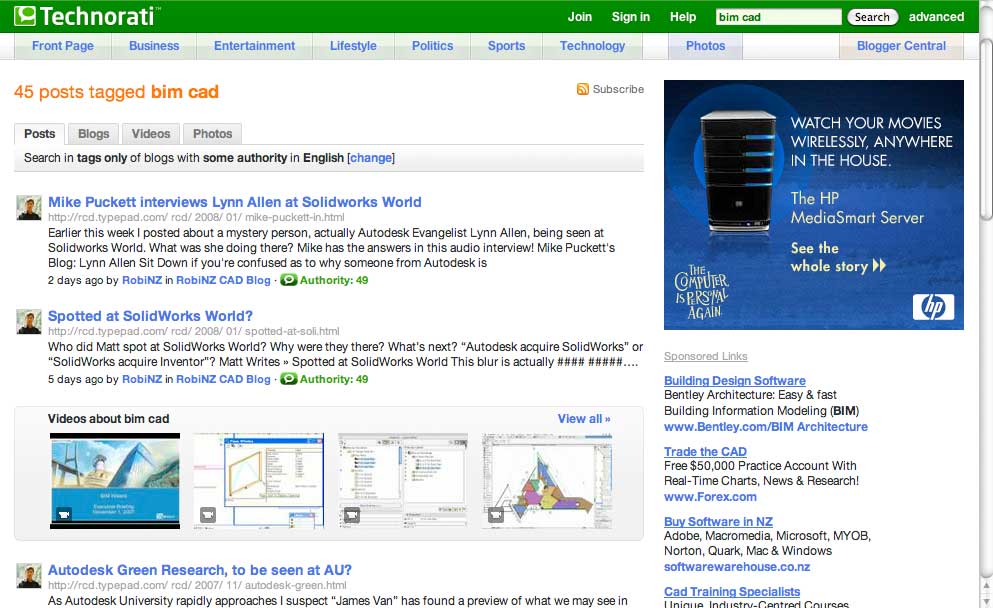The height and width of the screenshot is (608, 993).
Task: Open second video thumbnail showing a wireframe
Action: pyautogui.click(x=258, y=481)
